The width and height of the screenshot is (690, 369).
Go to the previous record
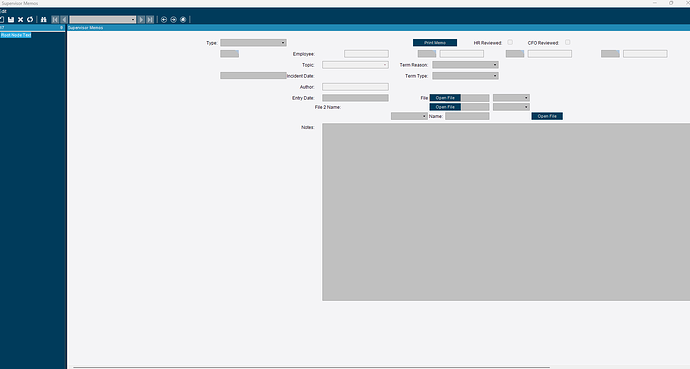point(64,19)
